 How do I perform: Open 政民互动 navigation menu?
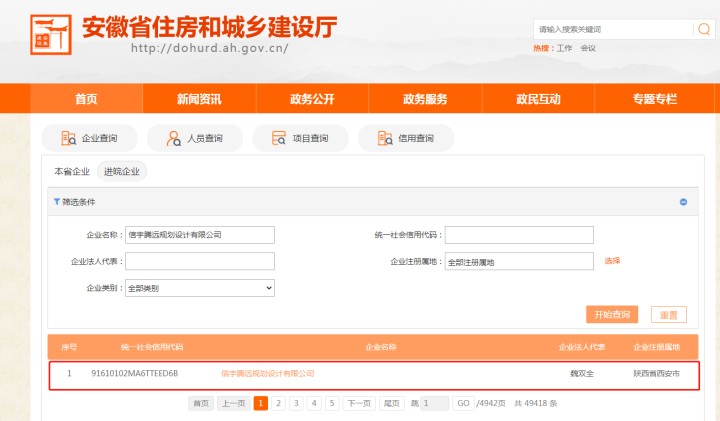click(538, 99)
